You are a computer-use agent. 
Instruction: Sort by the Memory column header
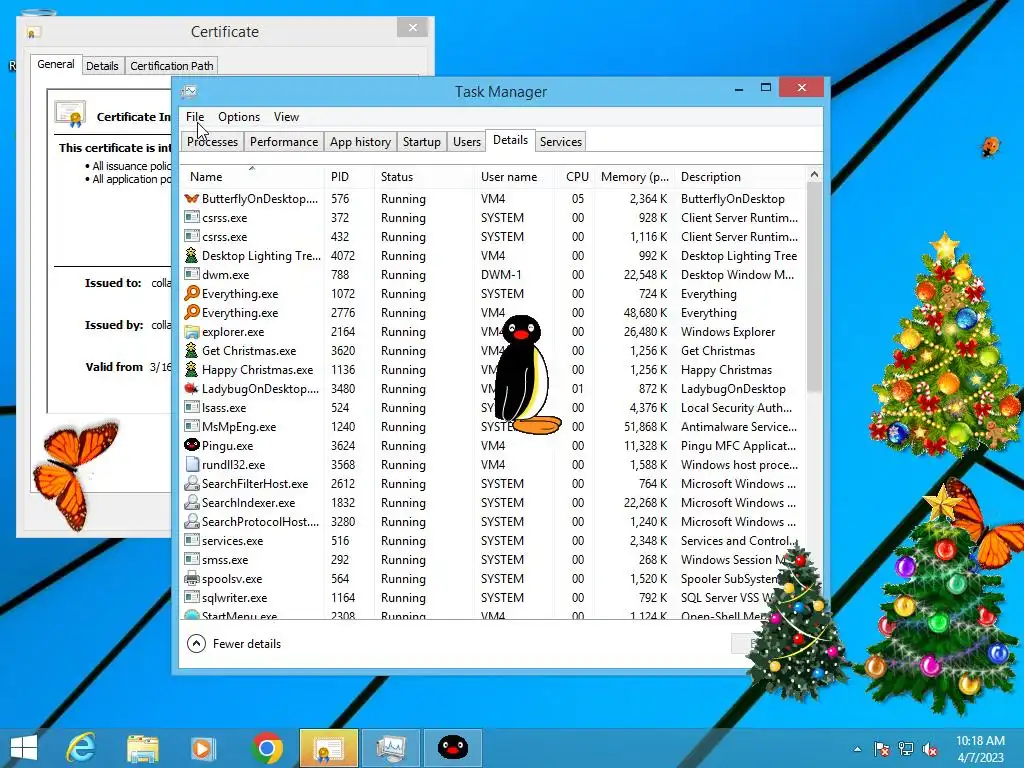click(634, 176)
